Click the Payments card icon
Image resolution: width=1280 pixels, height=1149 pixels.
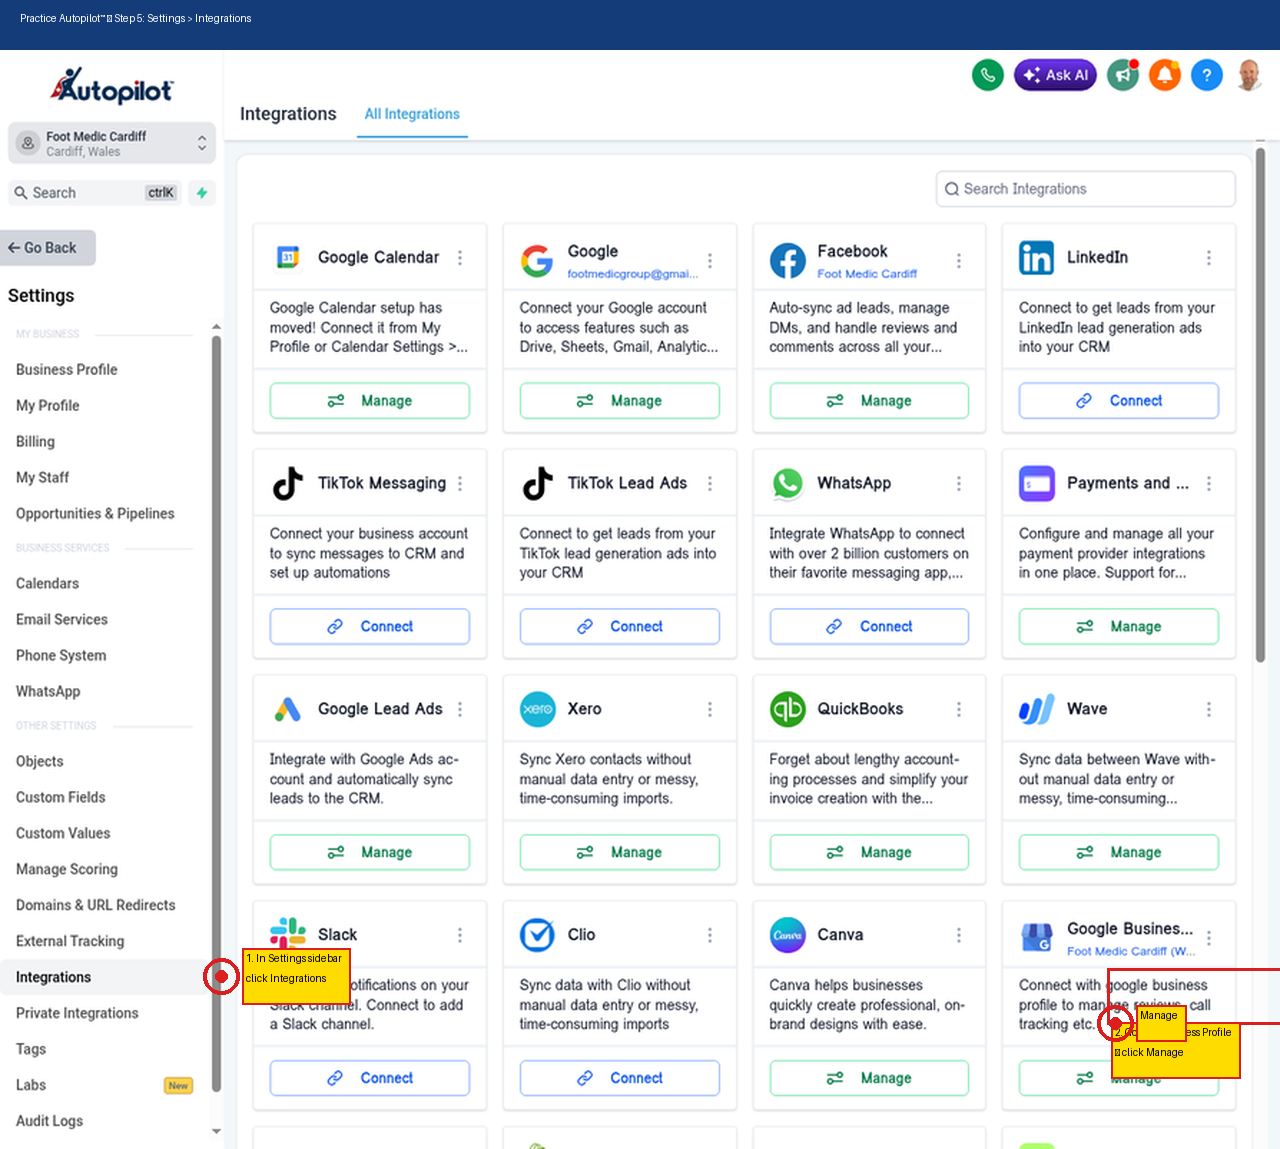coord(1037,483)
